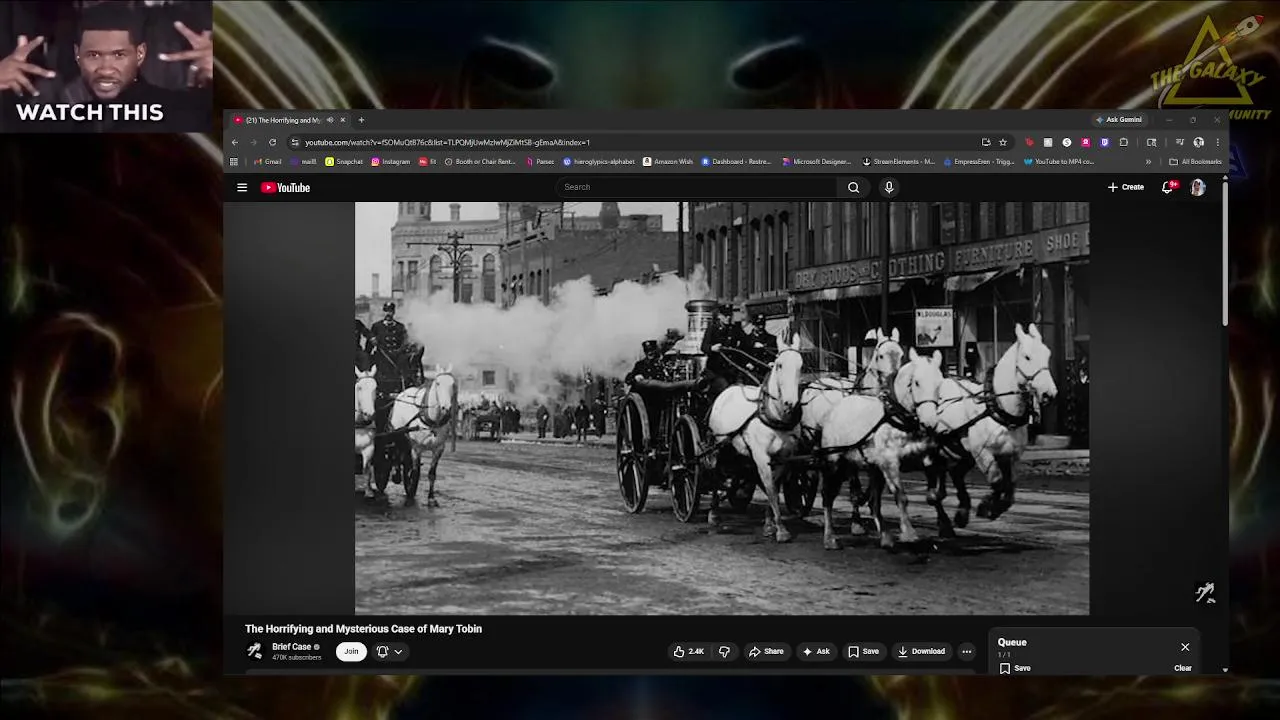Open the All Bookmarks folder
The height and width of the screenshot is (720, 1280).
(1195, 161)
